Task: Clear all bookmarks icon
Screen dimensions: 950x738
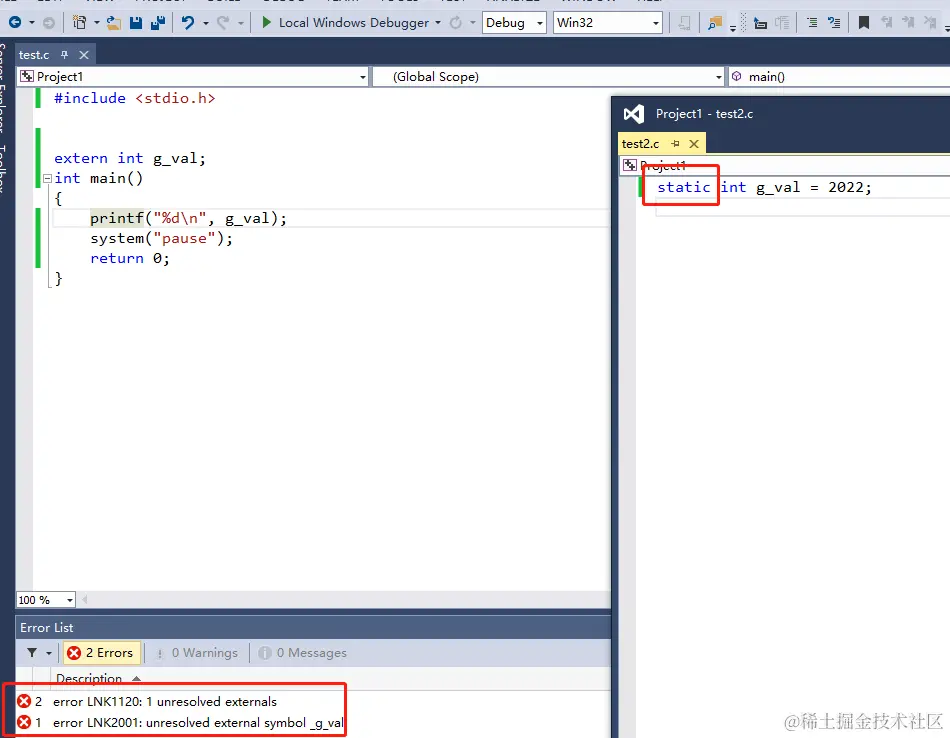Action: 929,23
